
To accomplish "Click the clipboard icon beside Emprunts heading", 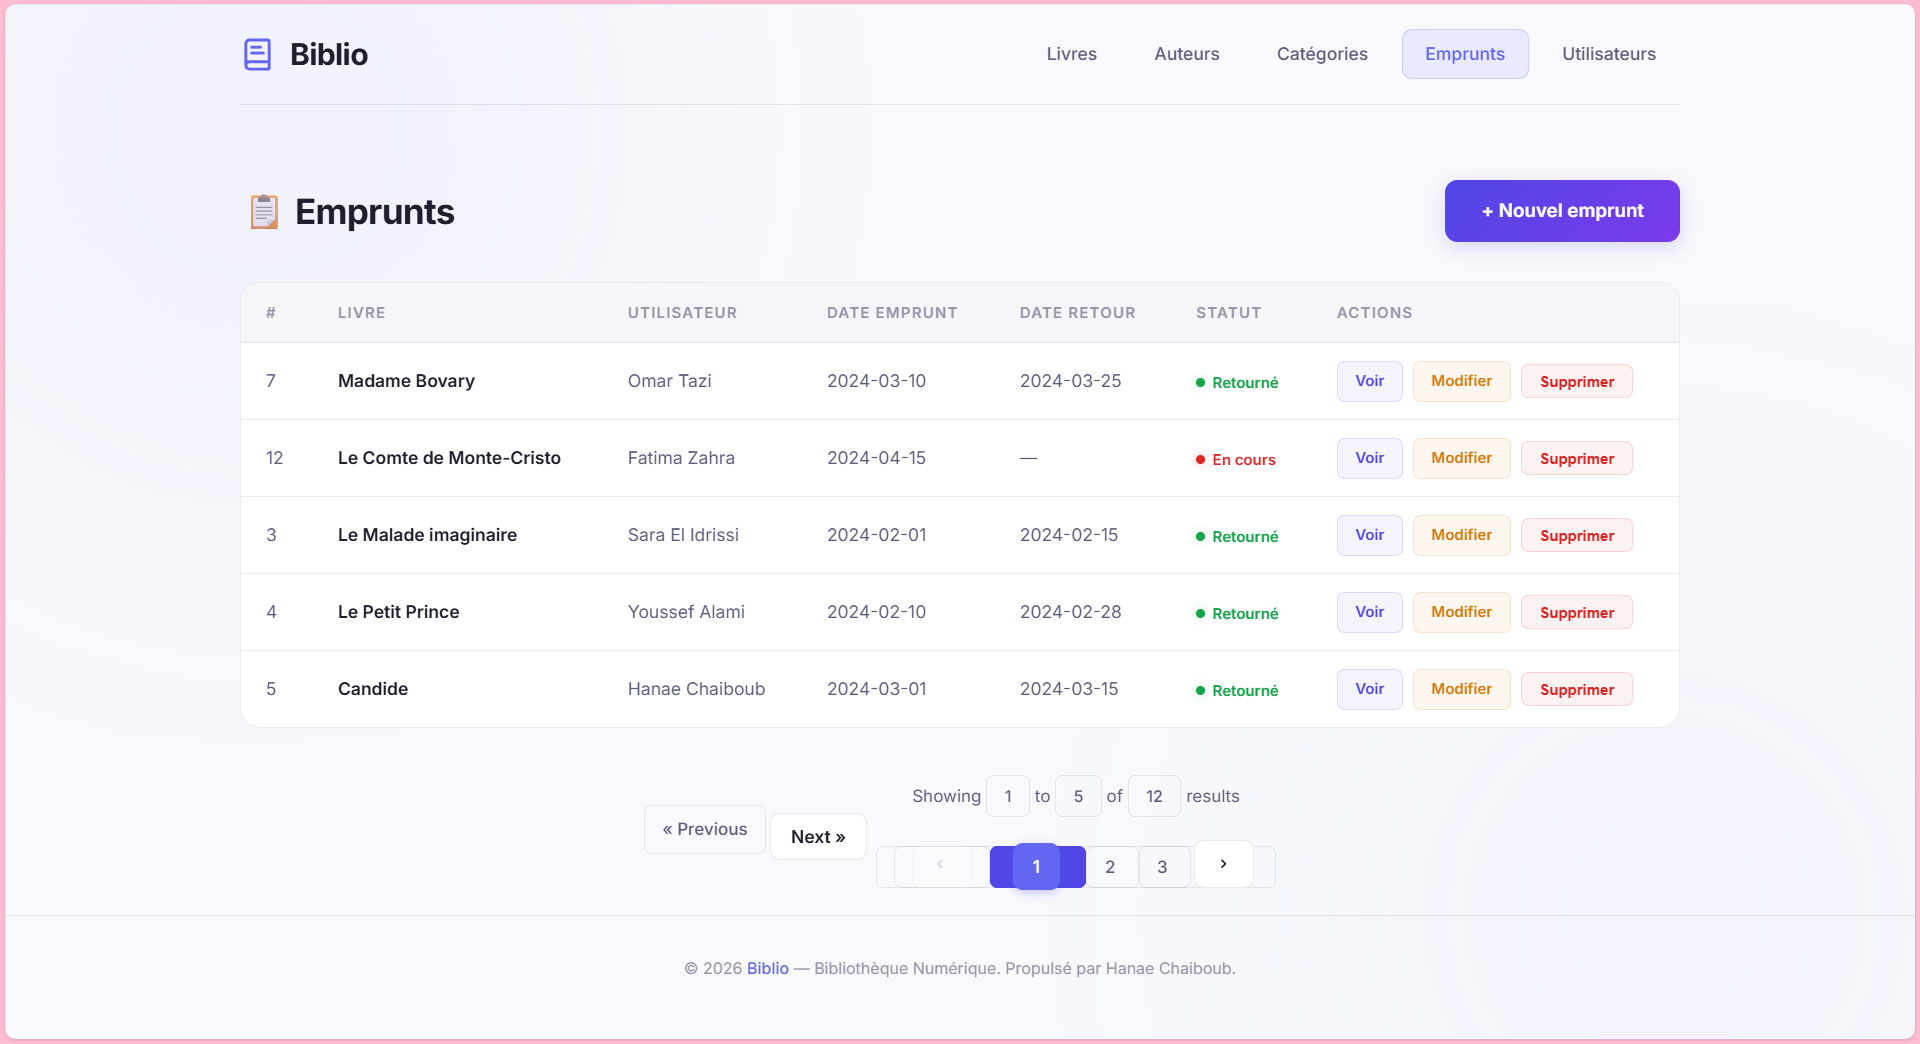I will [x=264, y=212].
